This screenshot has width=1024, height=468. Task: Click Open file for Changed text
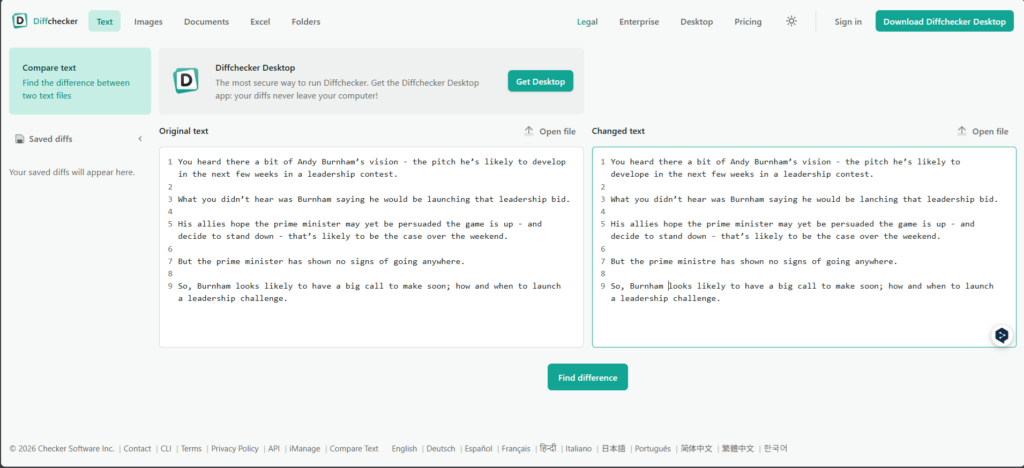pyautogui.click(x=983, y=131)
